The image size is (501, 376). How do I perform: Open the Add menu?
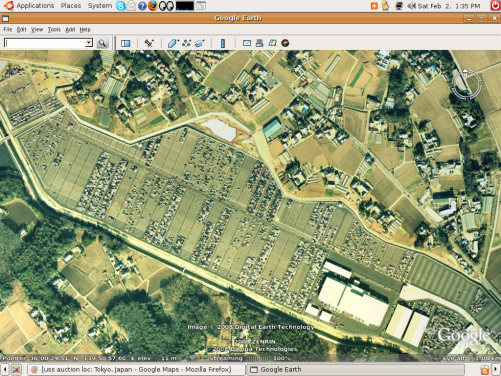[70, 30]
